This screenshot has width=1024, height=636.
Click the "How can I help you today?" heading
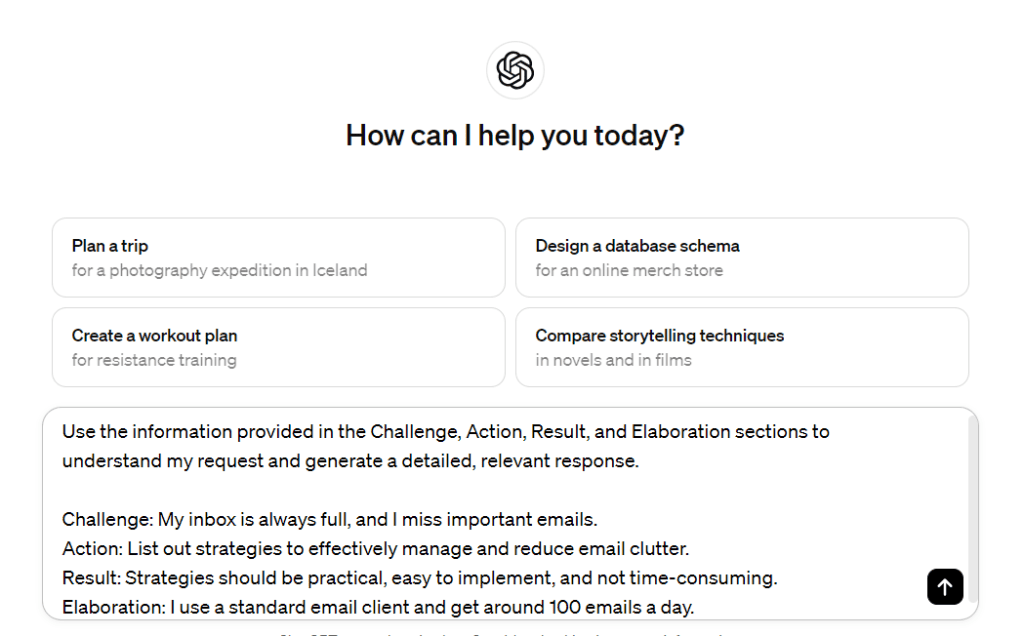[515, 136]
